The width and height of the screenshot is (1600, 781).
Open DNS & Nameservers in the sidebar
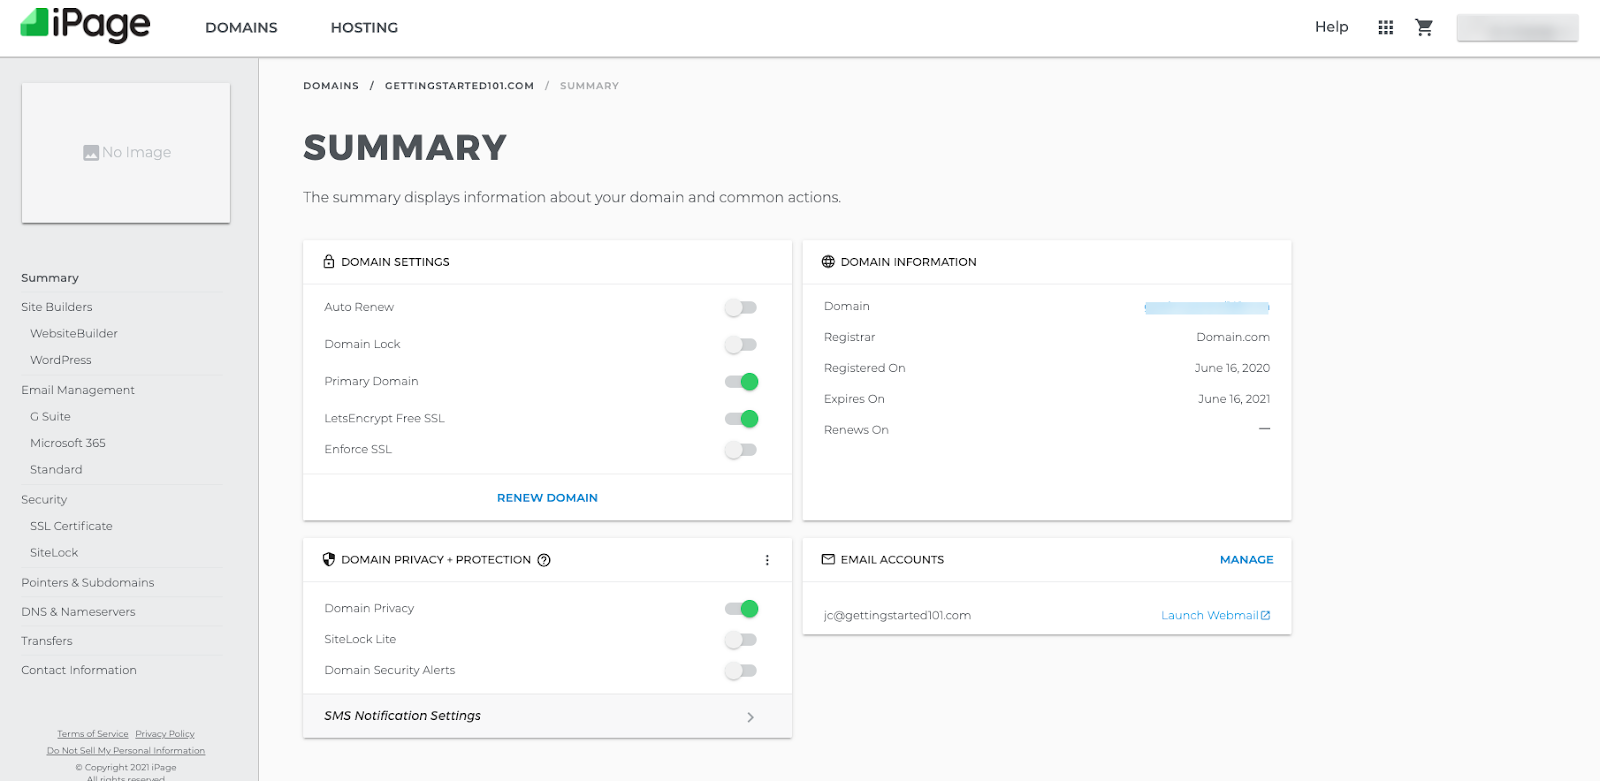click(78, 612)
